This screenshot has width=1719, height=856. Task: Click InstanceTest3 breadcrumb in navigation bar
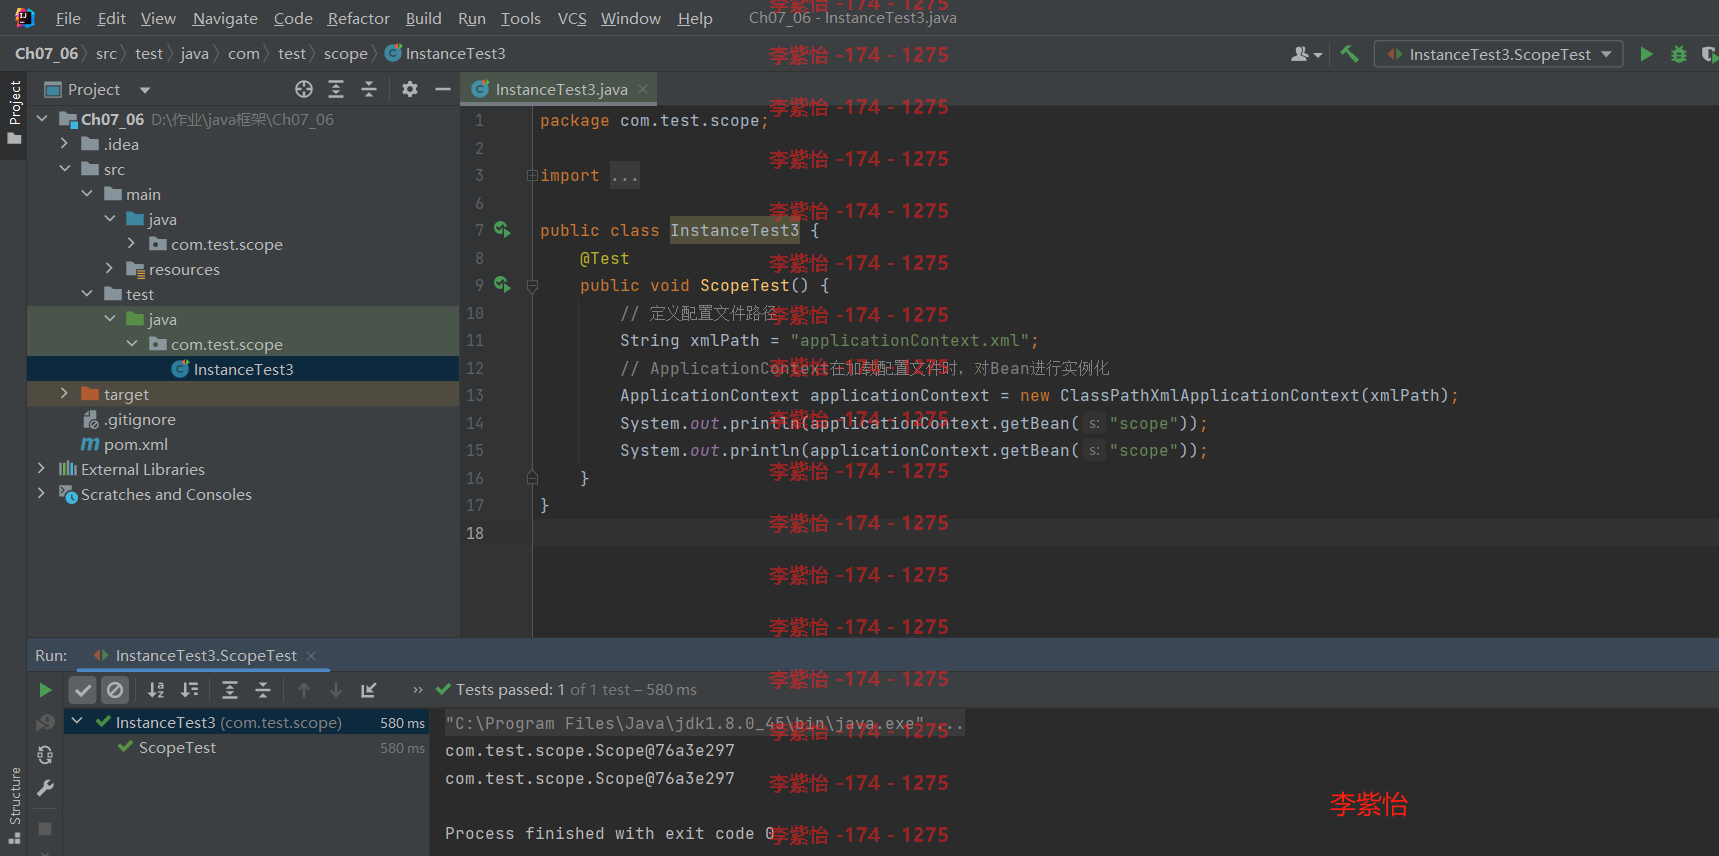tap(446, 54)
